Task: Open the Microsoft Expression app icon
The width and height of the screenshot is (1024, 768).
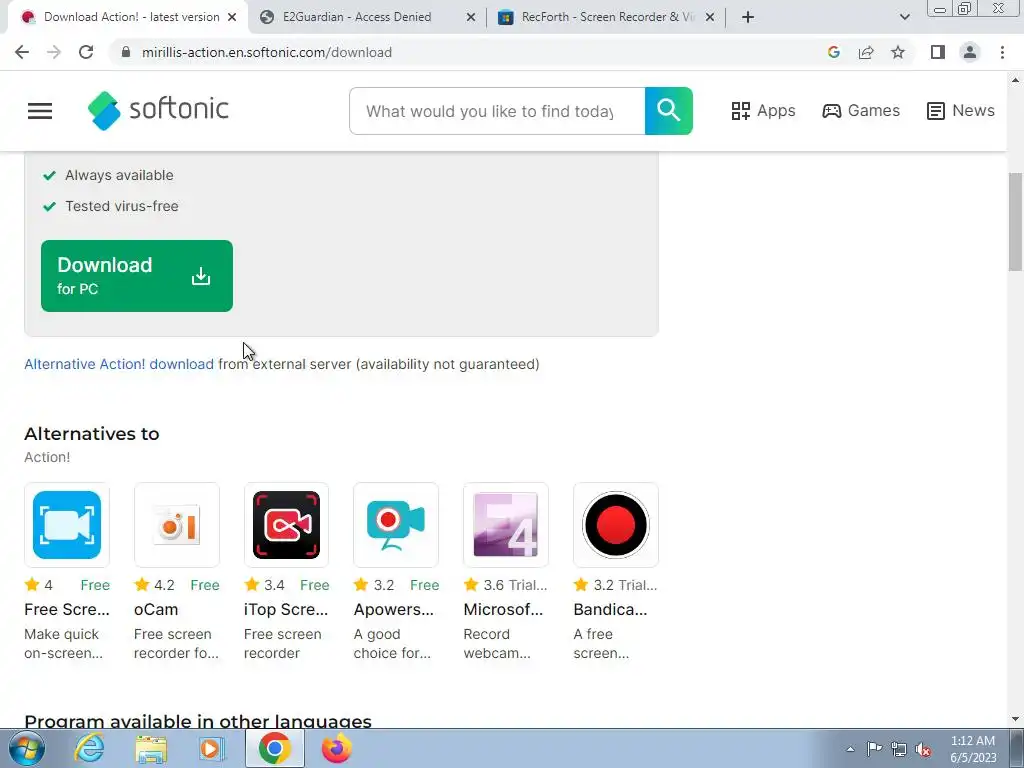Action: (505, 525)
